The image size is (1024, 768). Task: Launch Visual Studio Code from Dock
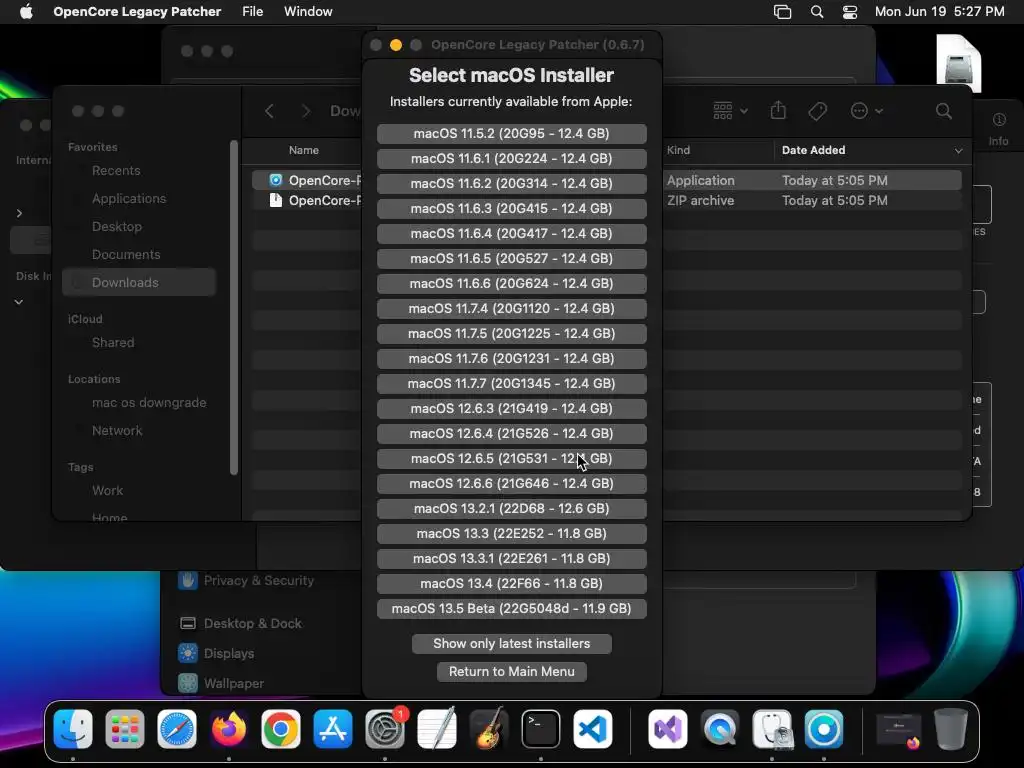pyautogui.click(x=593, y=729)
